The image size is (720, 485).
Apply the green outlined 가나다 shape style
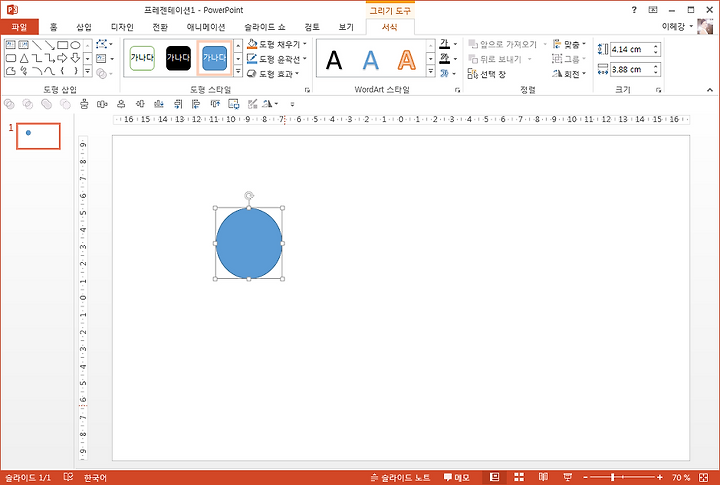(x=142, y=58)
